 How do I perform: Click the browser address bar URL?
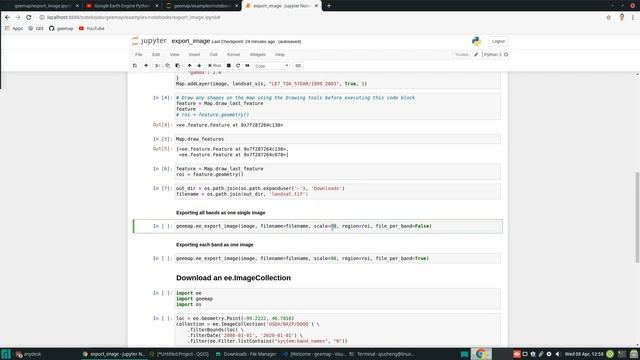click(x=133, y=17)
